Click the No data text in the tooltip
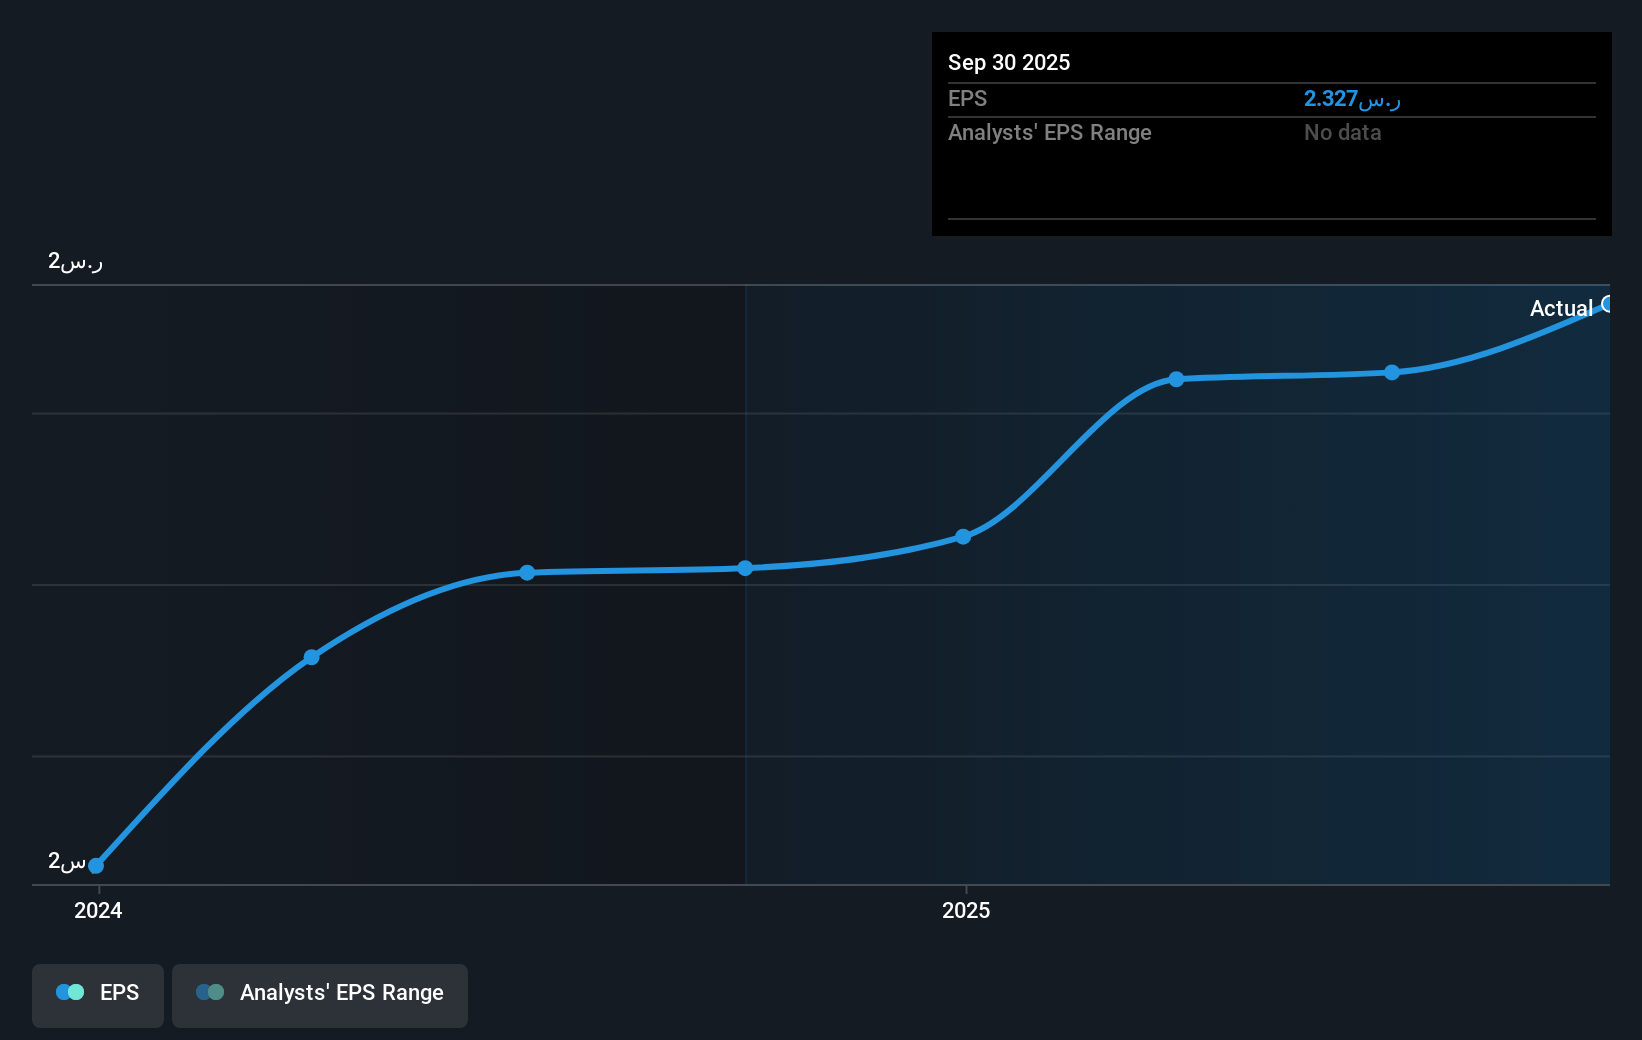 coord(1342,132)
